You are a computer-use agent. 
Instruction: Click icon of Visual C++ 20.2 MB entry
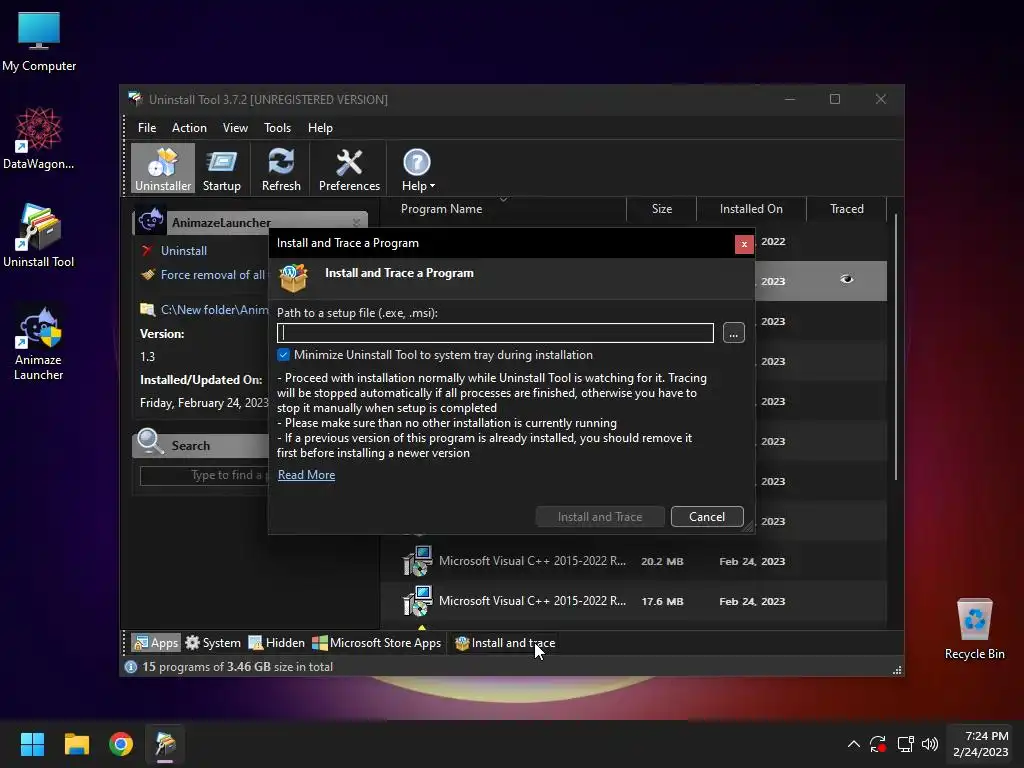[x=417, y=561]
